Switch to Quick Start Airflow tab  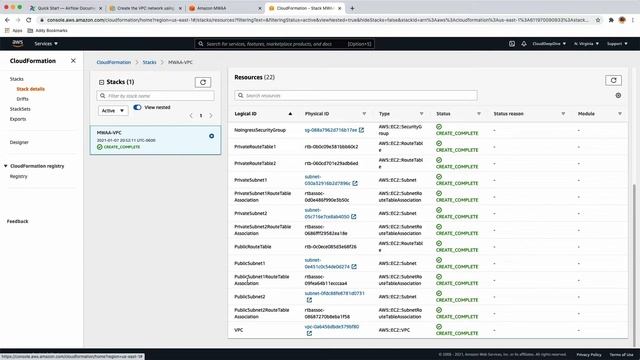pos(65,8)
